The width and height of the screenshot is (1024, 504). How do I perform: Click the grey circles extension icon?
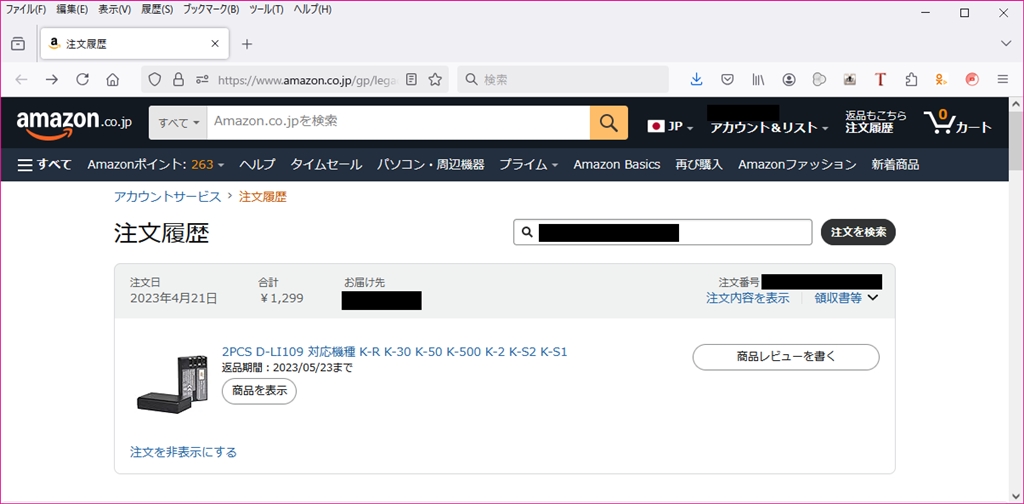click(819, 80)
